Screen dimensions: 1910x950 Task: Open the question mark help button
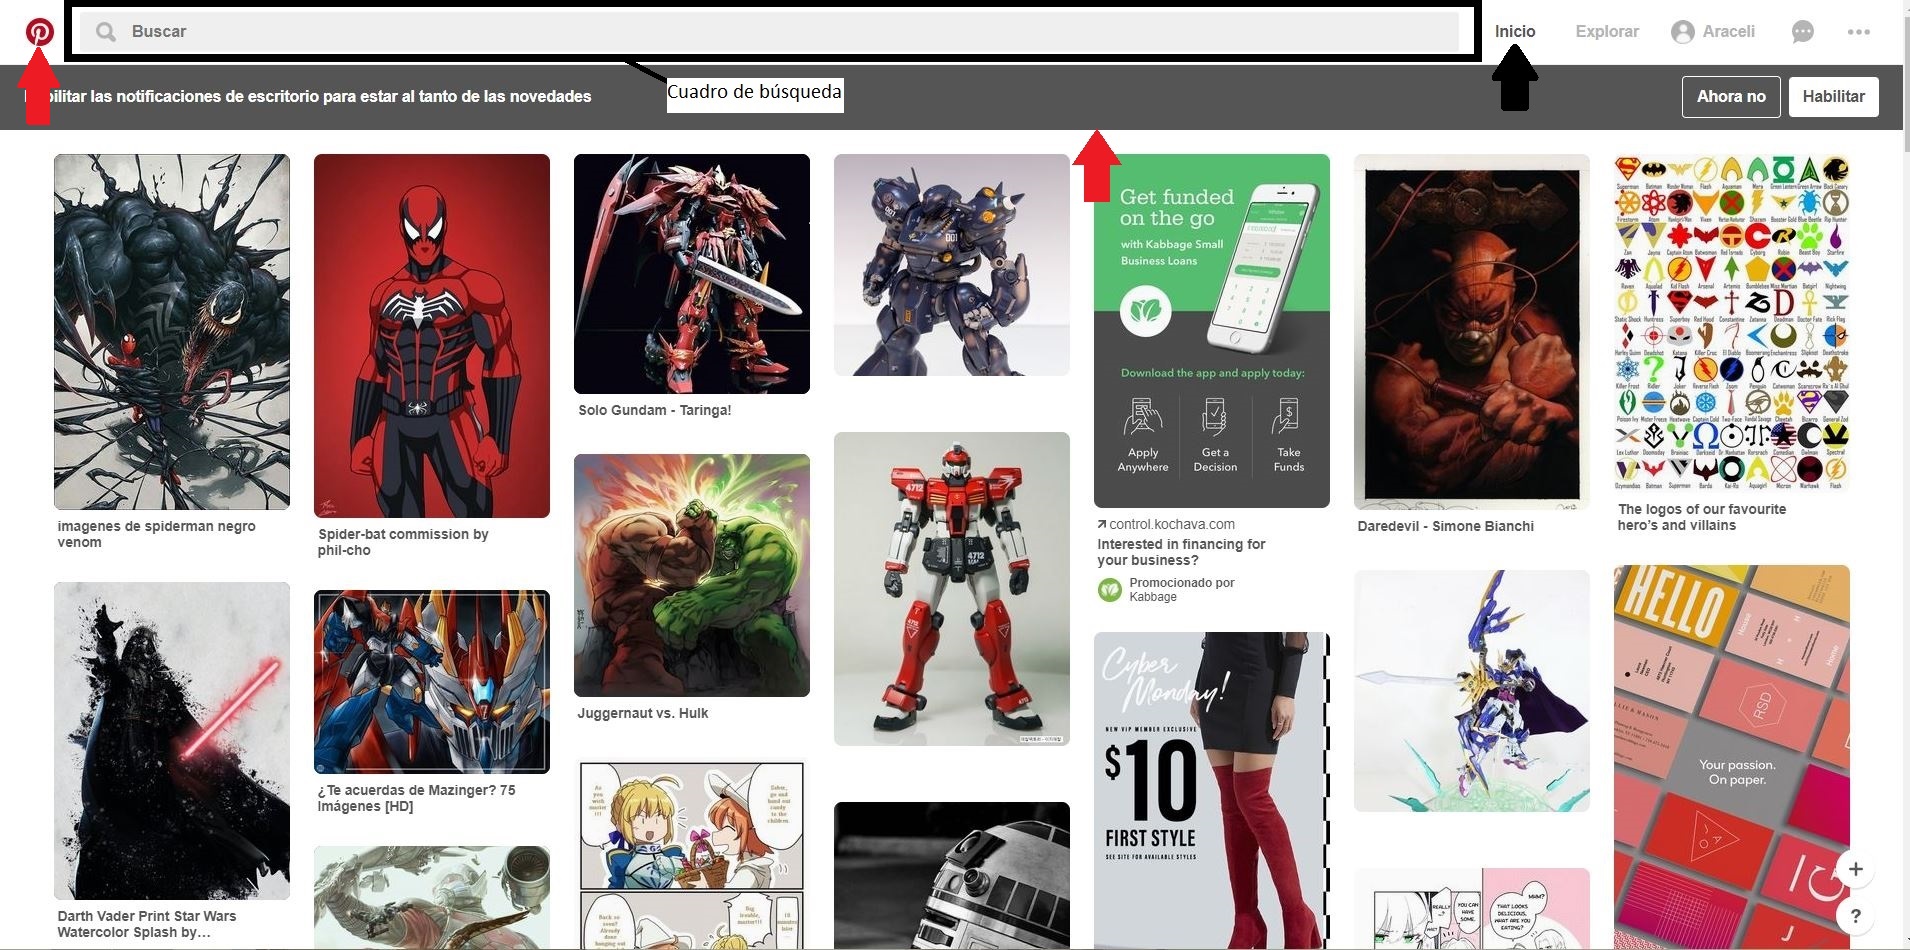(1856, 915)
